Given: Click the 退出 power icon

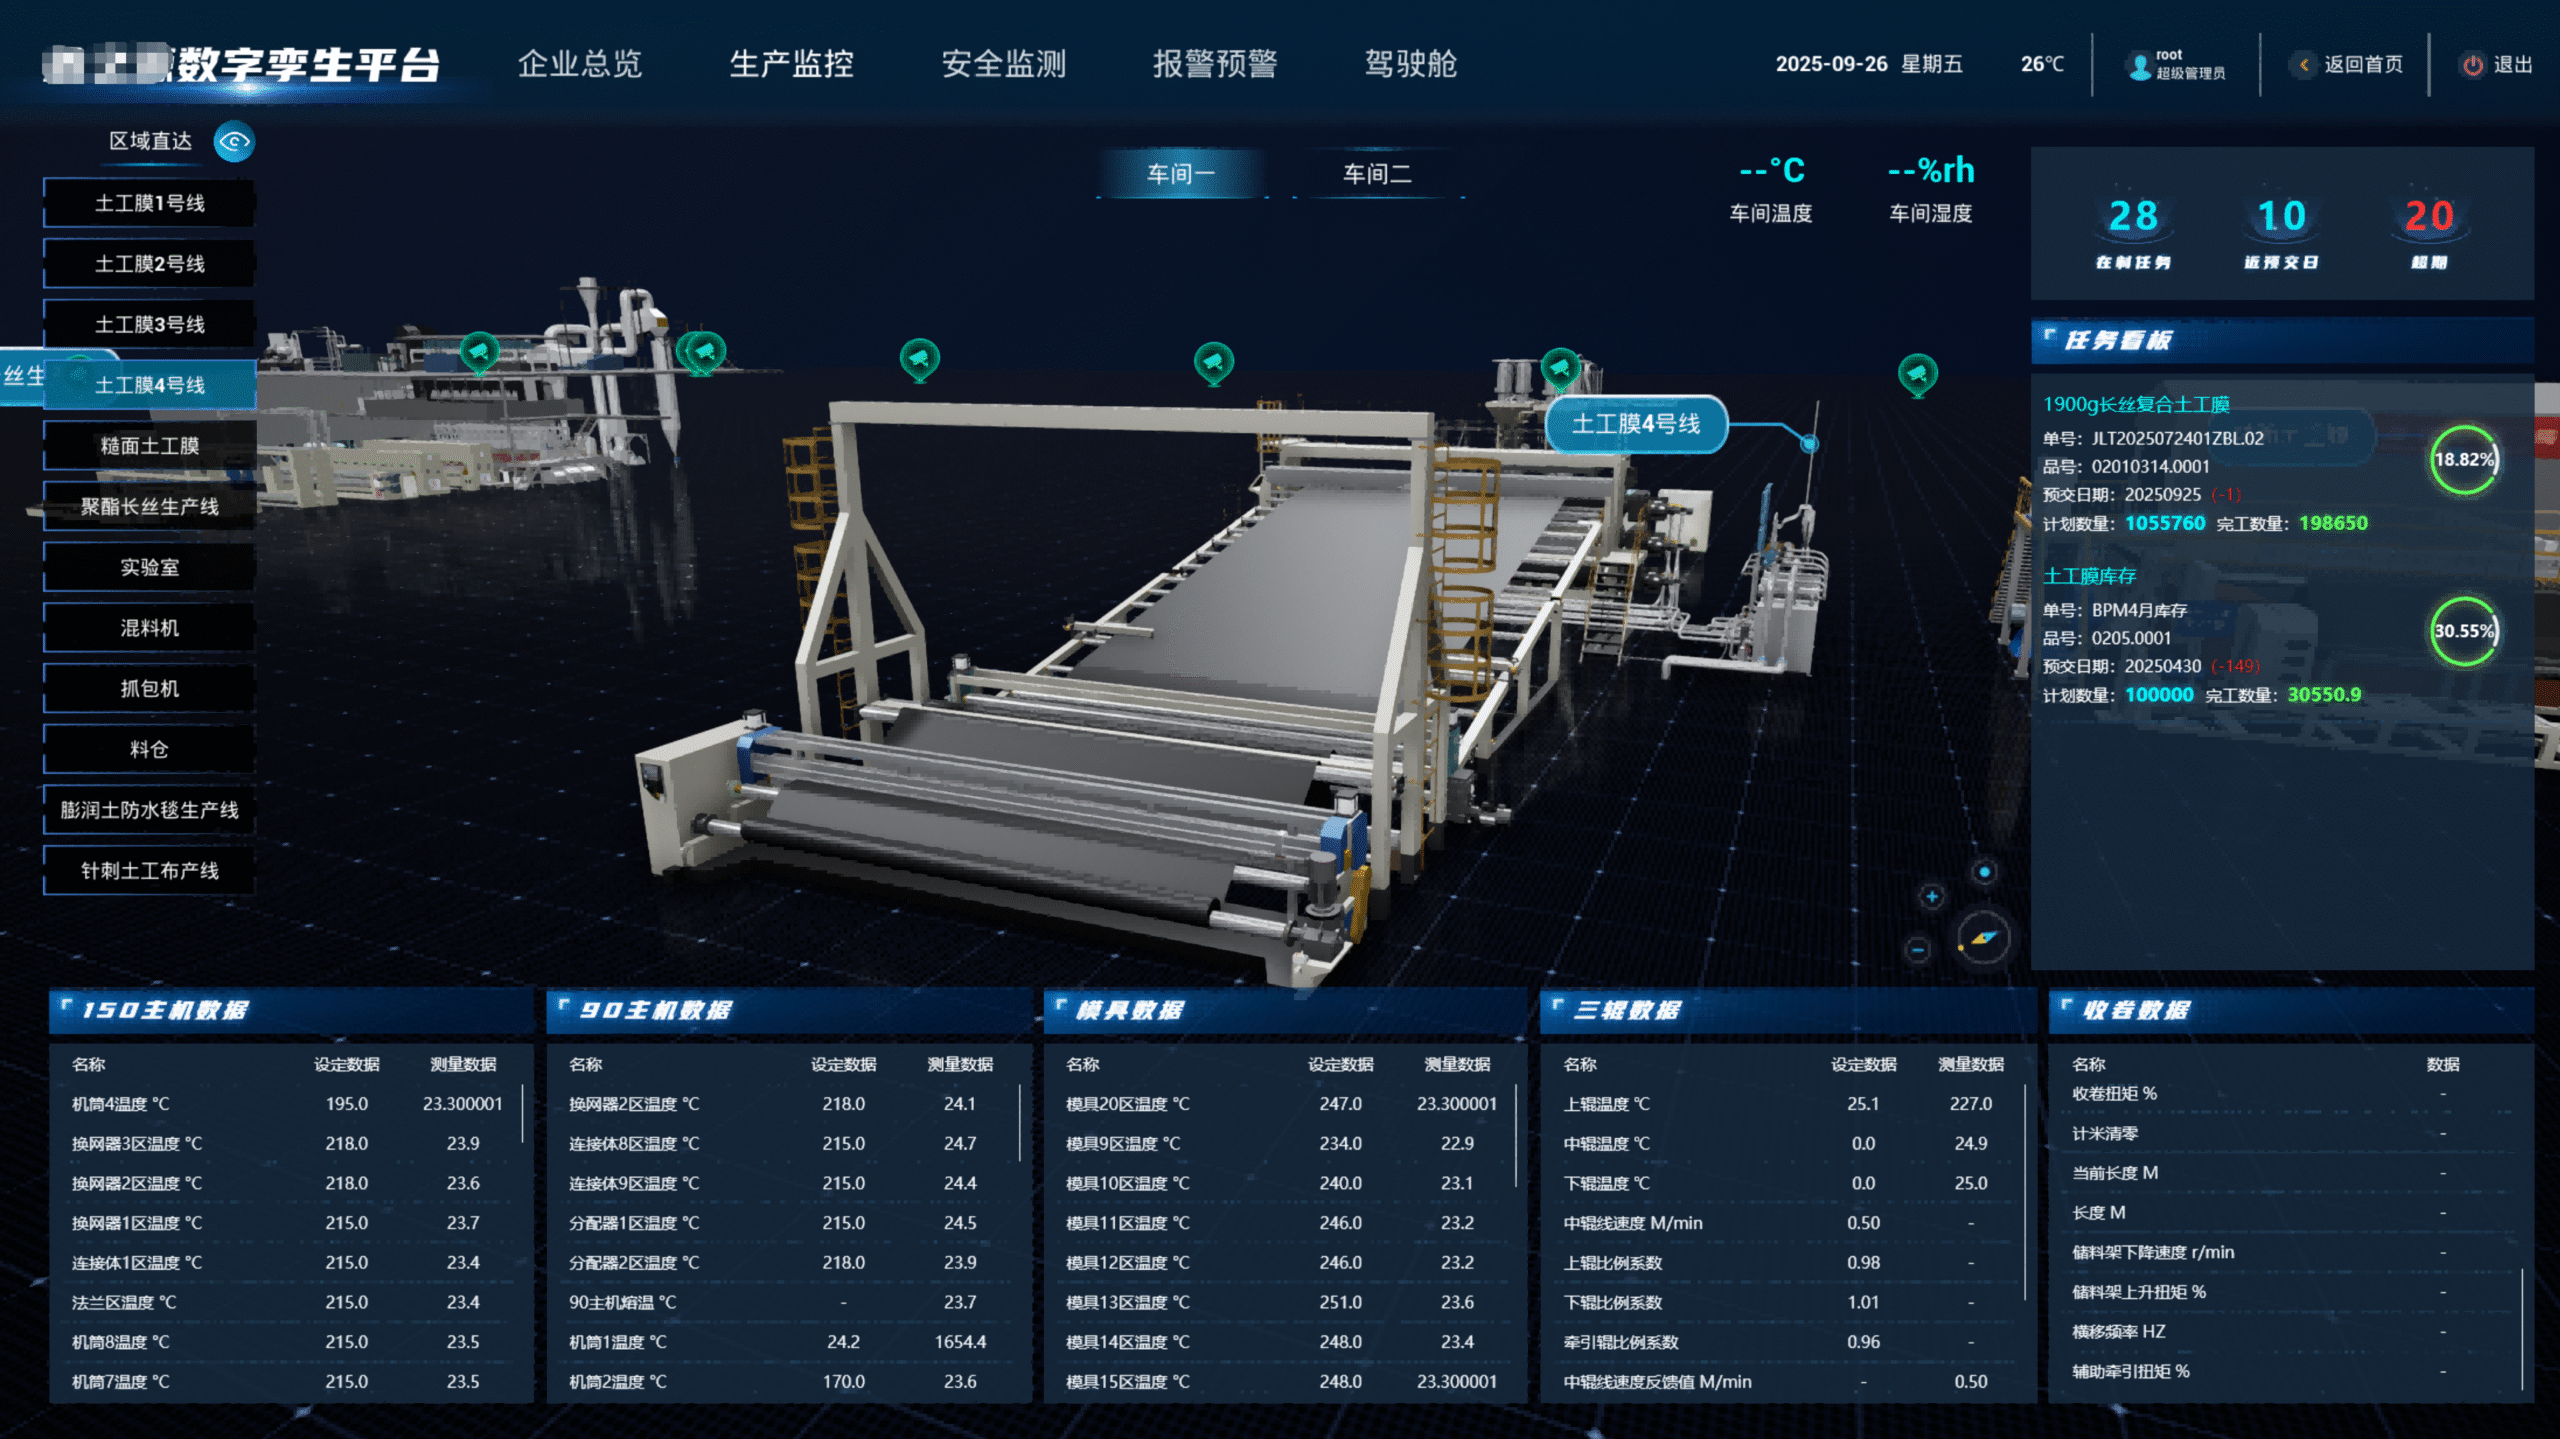Looking at the screenshot, I should [x=2472, y=65].
